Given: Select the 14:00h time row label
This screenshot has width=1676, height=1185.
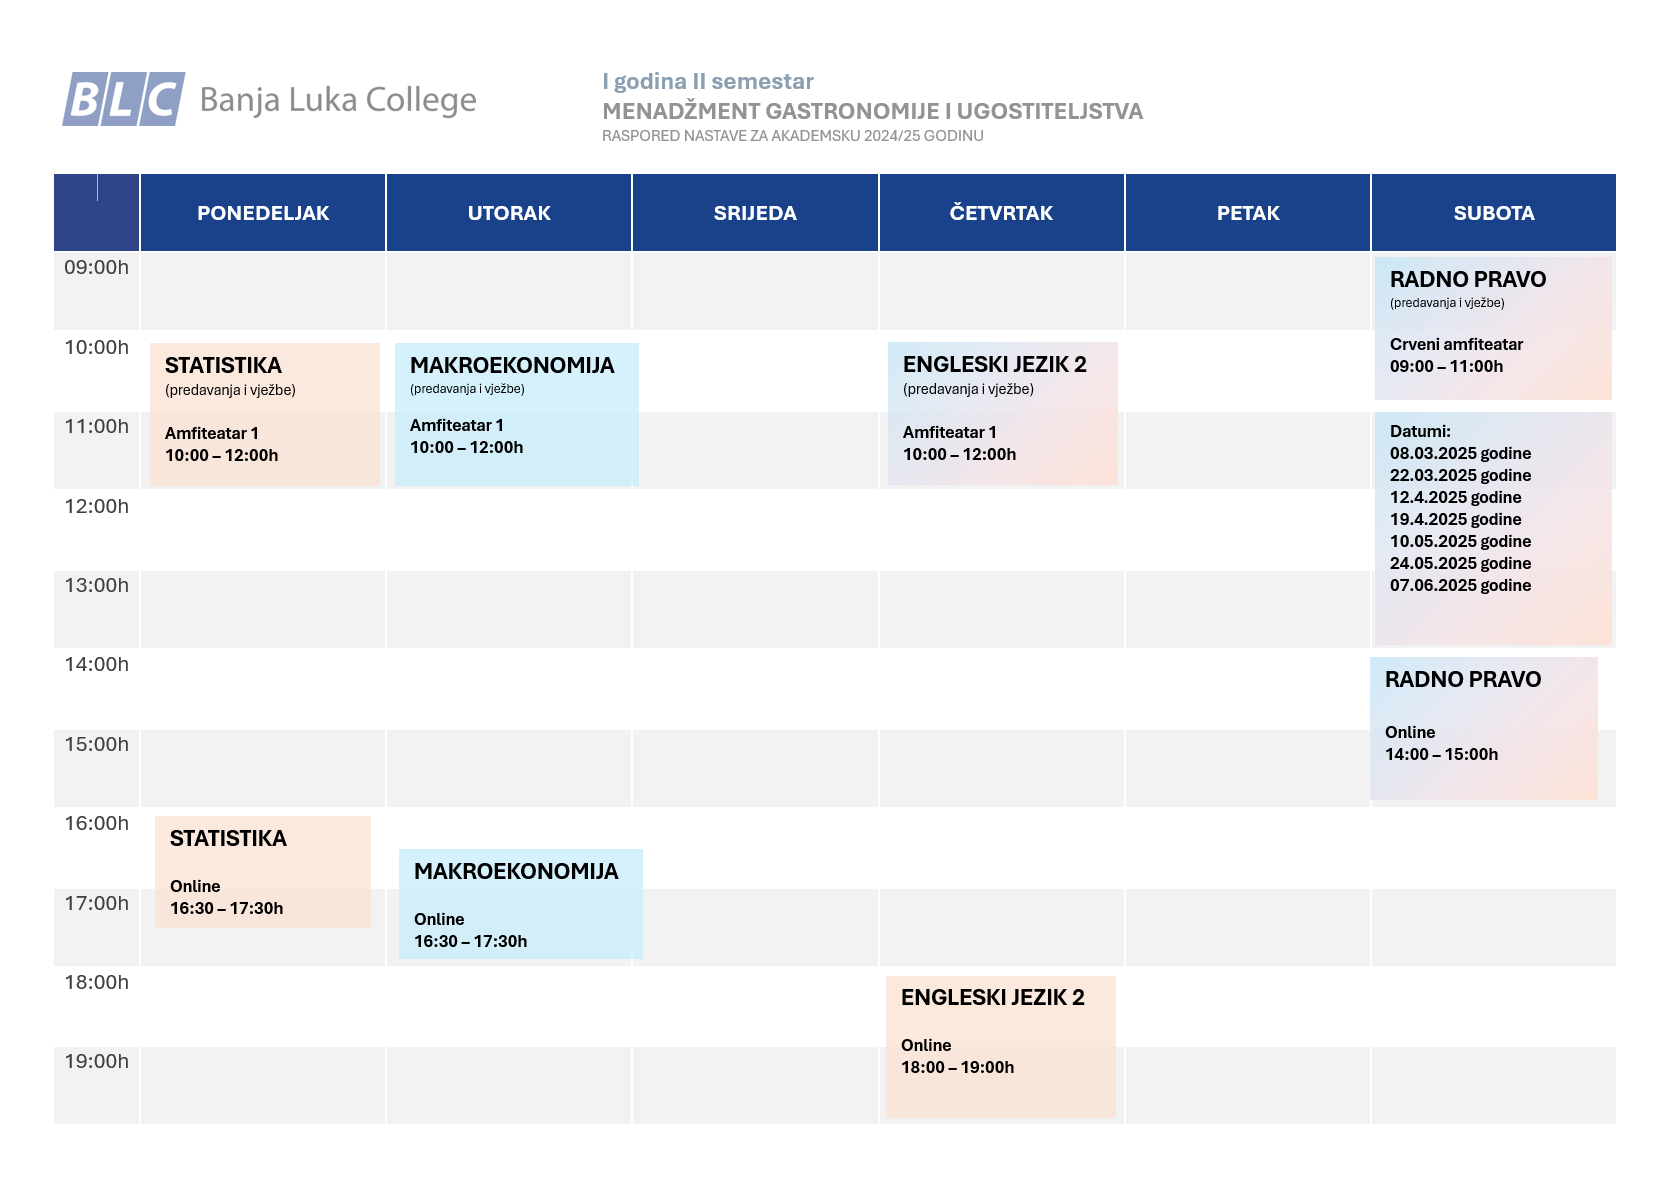Looking at the screenshot, I should (x=97, y=664).
